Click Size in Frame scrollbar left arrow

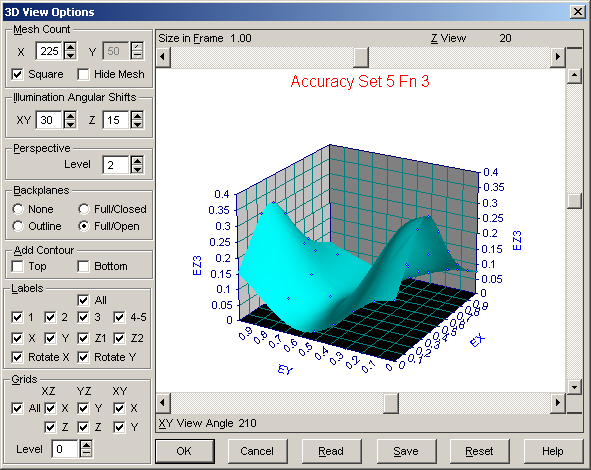pos(163,57)
